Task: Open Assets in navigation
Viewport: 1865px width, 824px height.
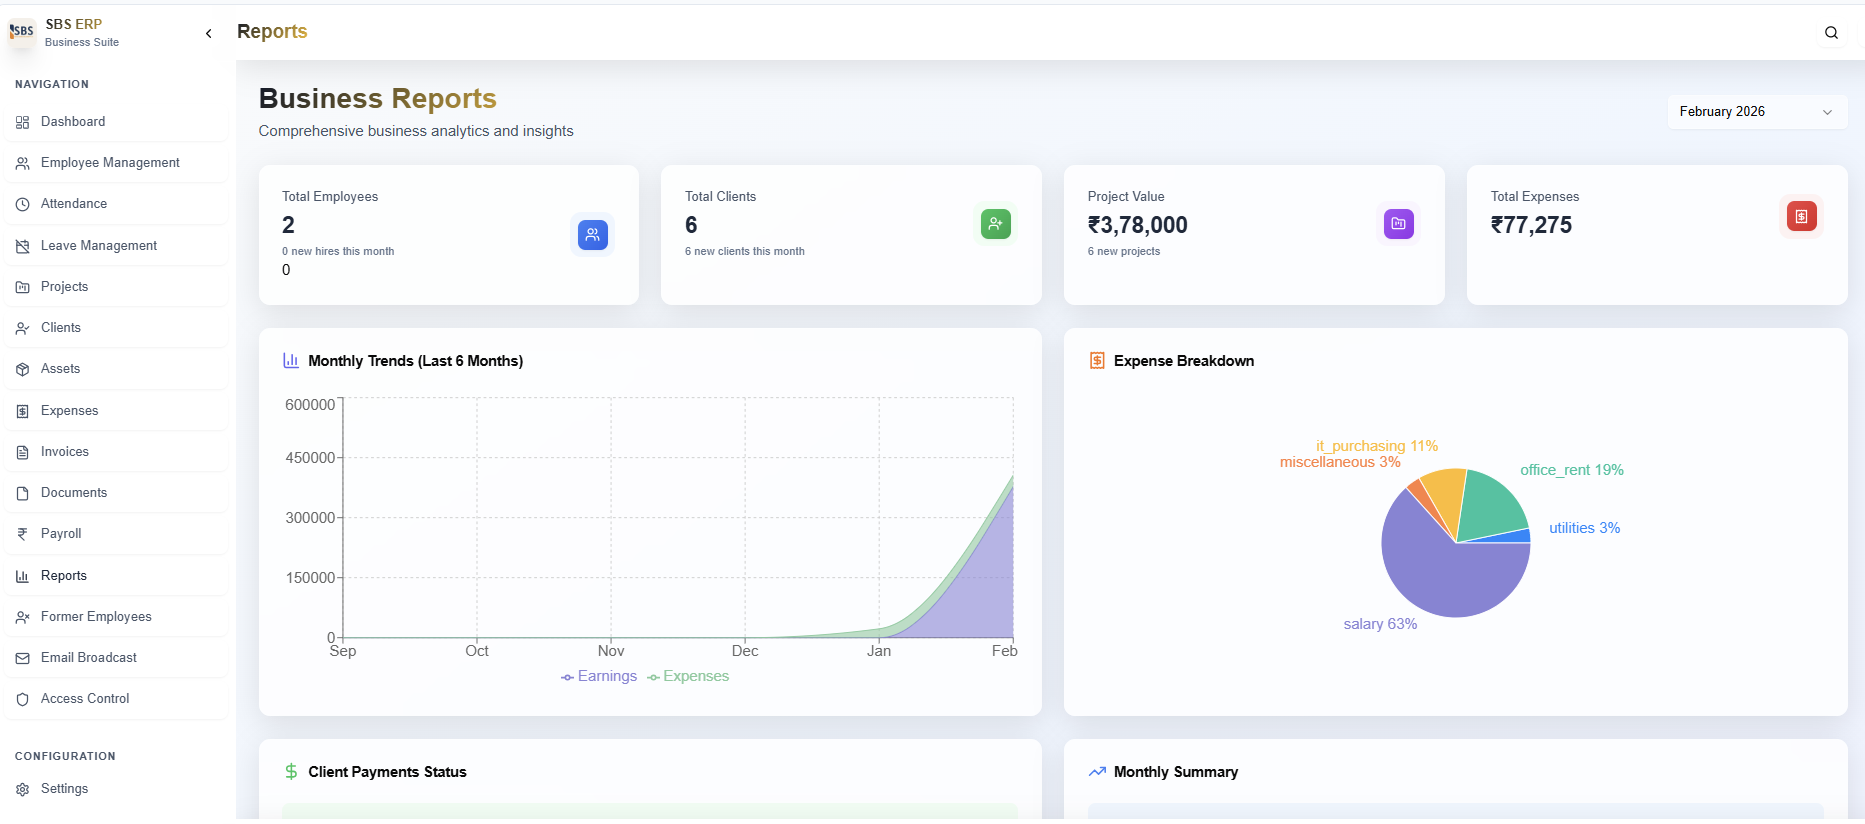Action: [116, 369]
